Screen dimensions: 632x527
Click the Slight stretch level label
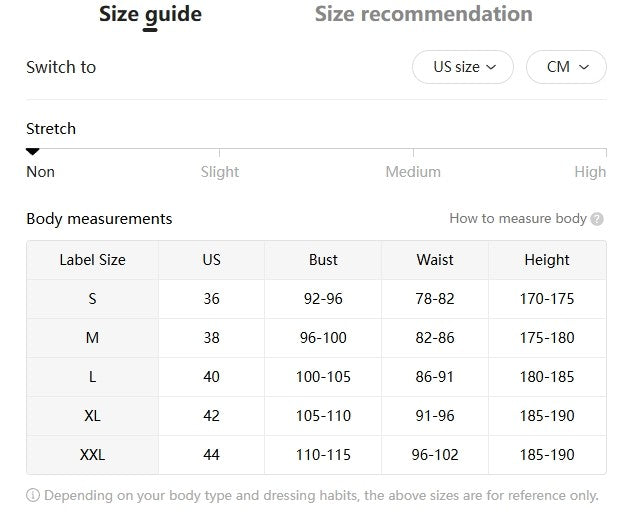click(x=219, y=172)
